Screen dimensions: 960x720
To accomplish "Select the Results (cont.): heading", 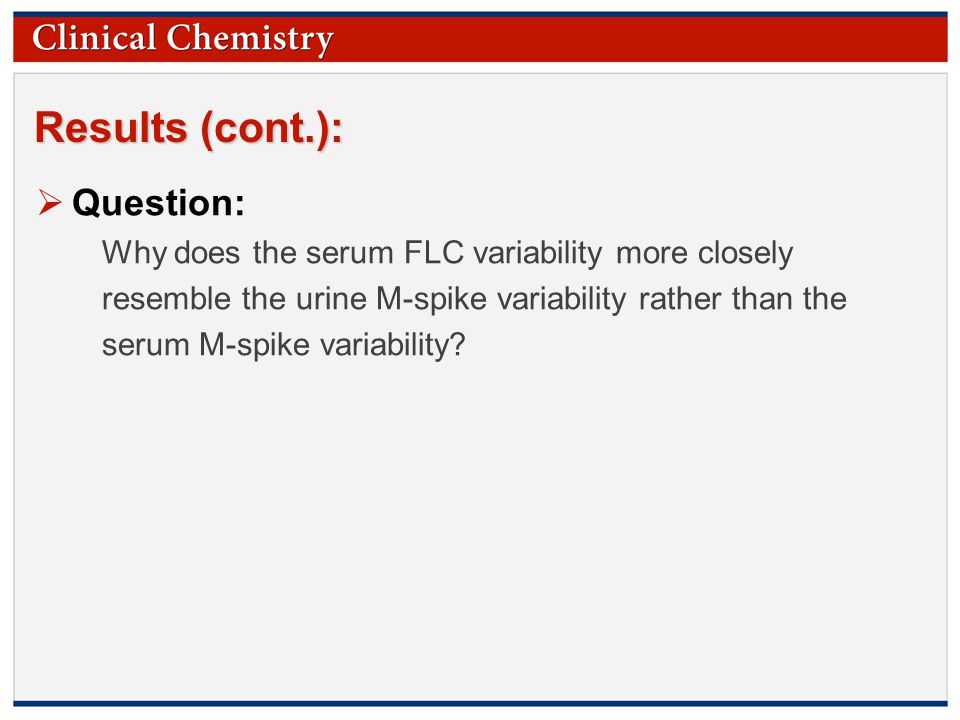I will [189, 127].
